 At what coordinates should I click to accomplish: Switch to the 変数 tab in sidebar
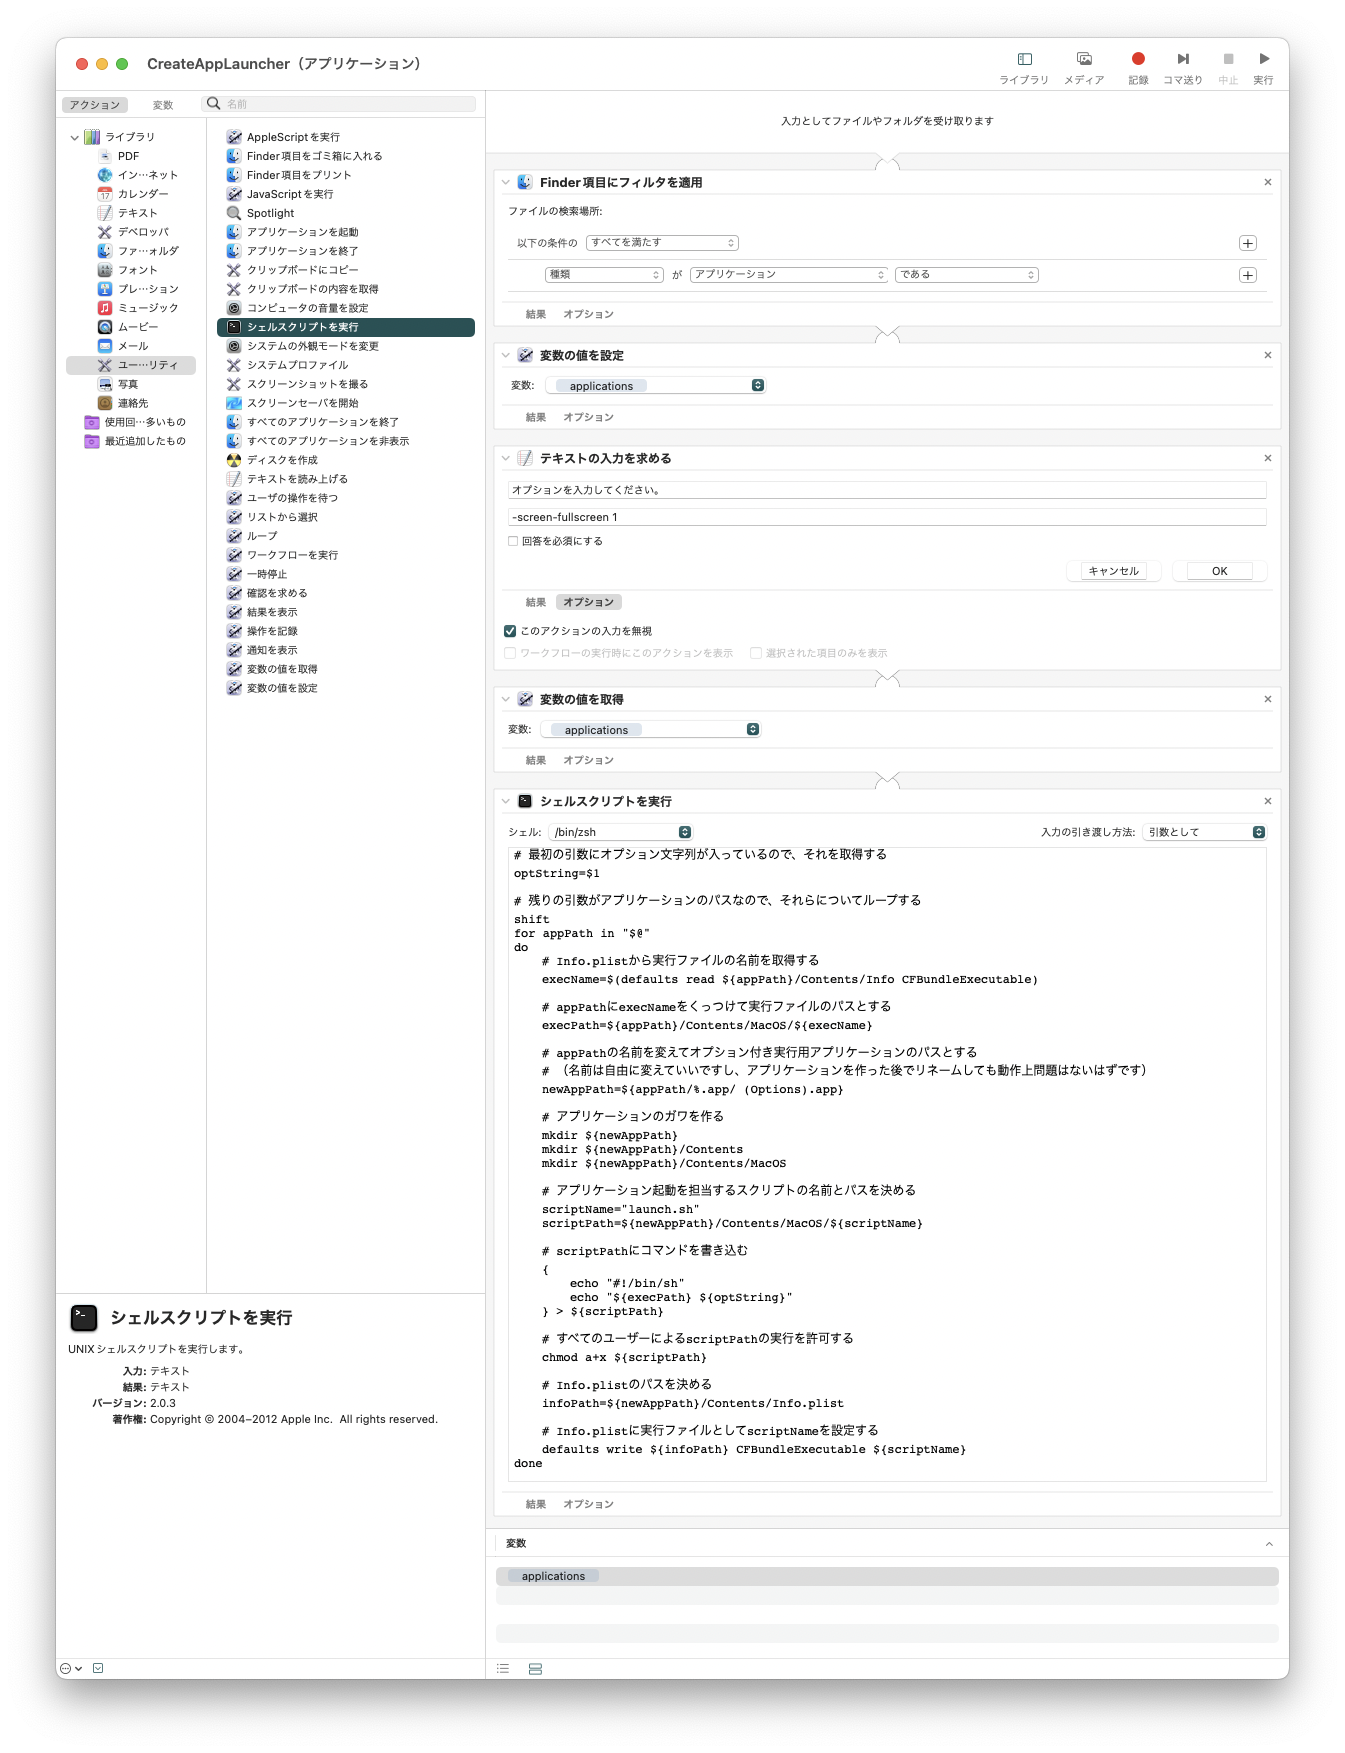[x=163, y=105]
